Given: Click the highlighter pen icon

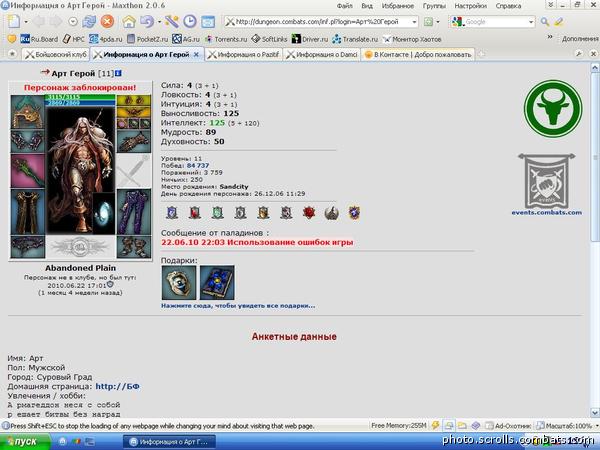Looking at the screenshot, I should 559,22.
